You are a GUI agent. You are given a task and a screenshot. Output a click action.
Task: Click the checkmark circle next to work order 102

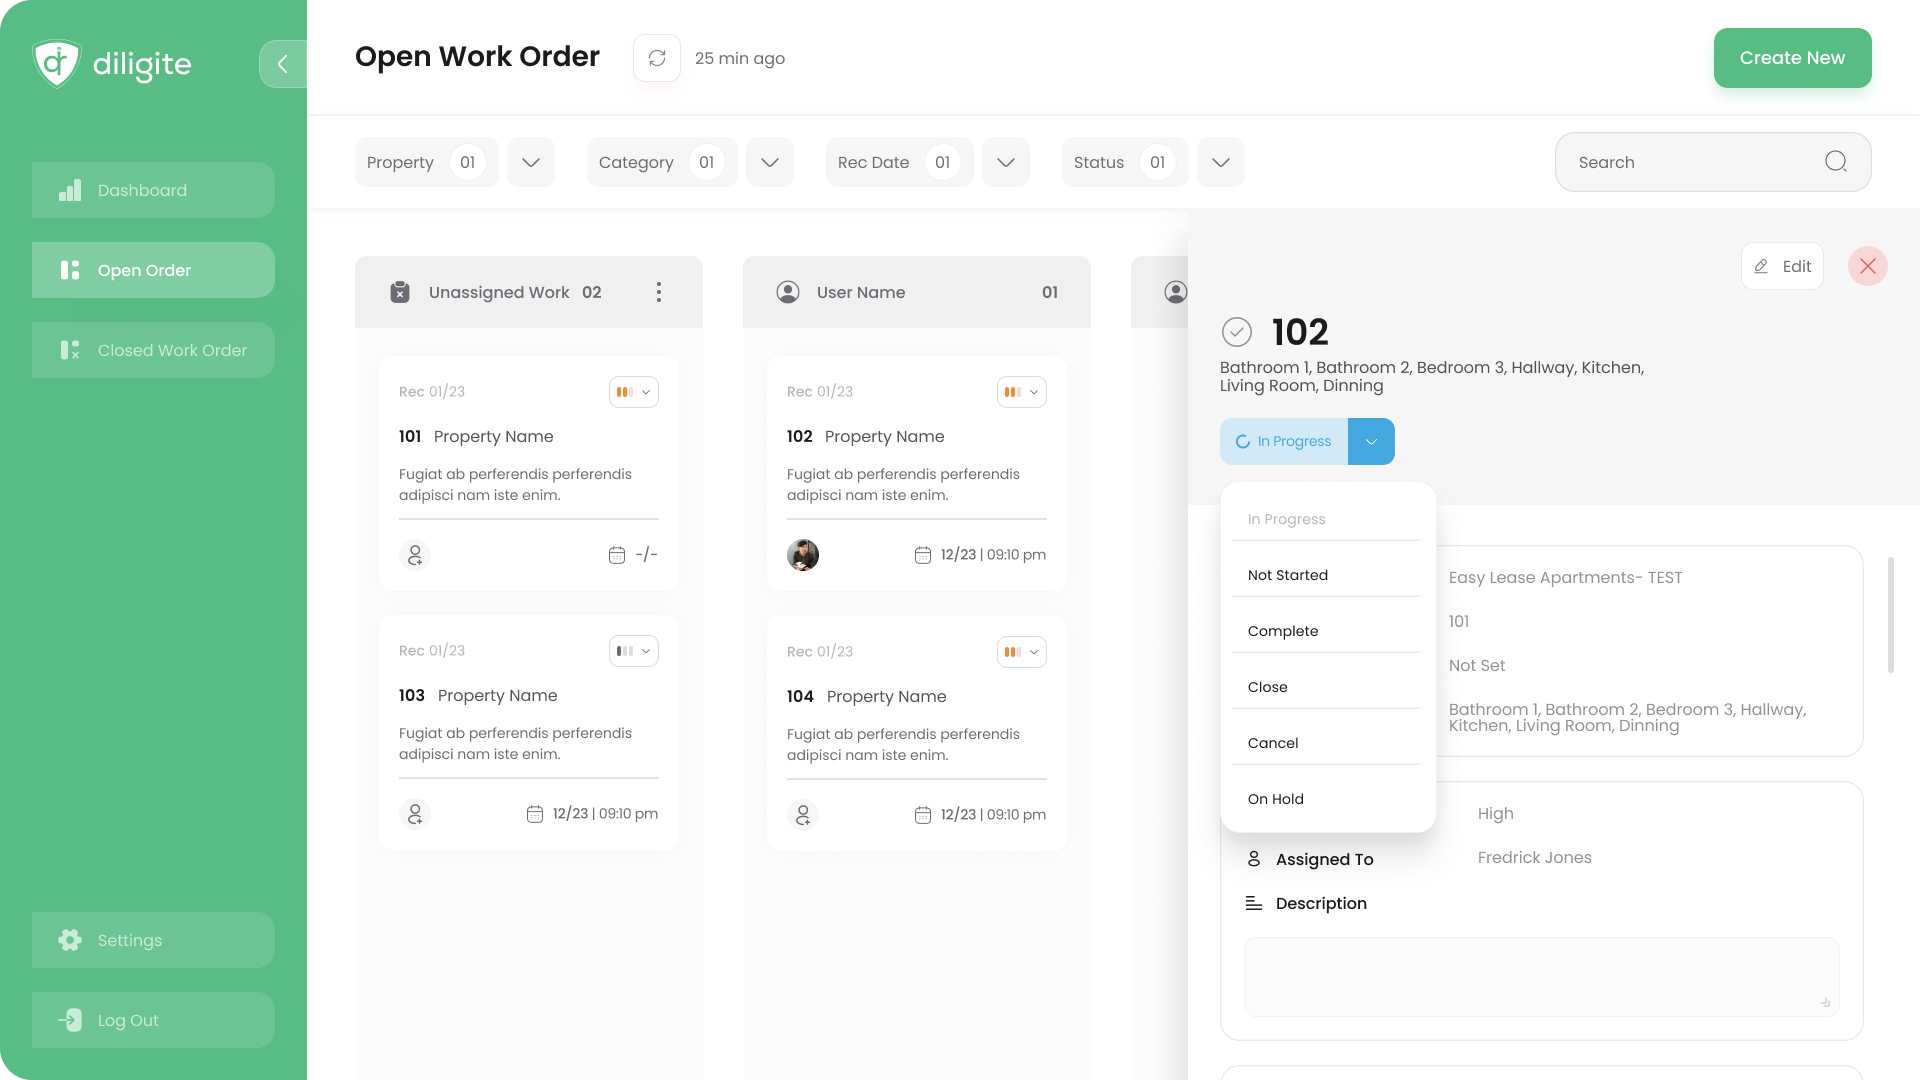point(1239,331)
